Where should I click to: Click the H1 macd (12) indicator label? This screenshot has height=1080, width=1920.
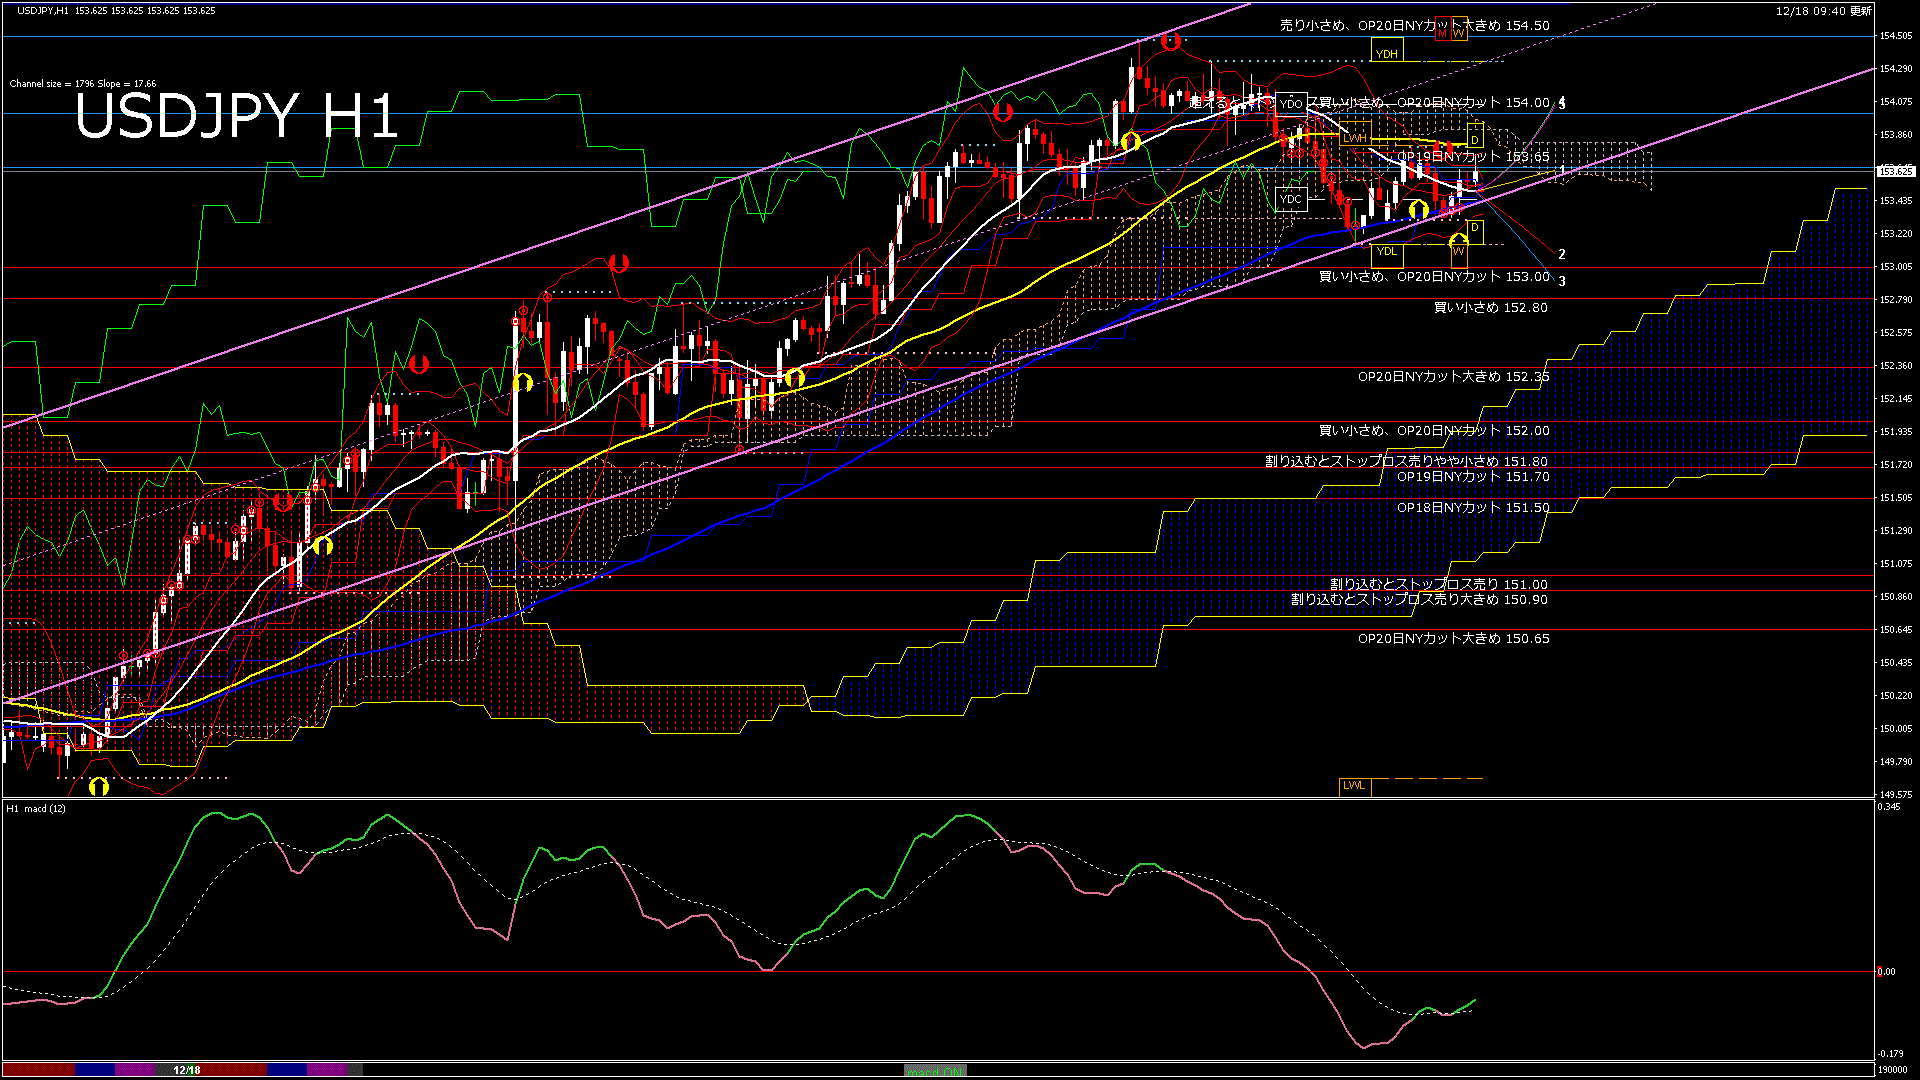(36, 808)
